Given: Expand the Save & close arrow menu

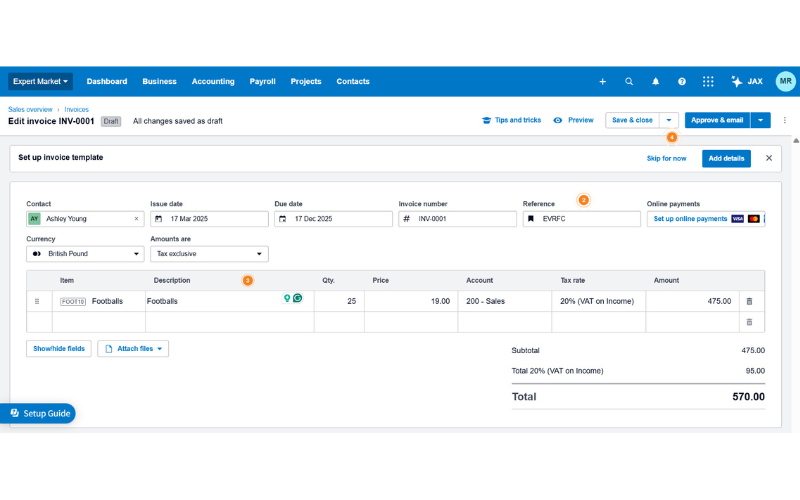Looking at the screenshot, I should [669, 120].
